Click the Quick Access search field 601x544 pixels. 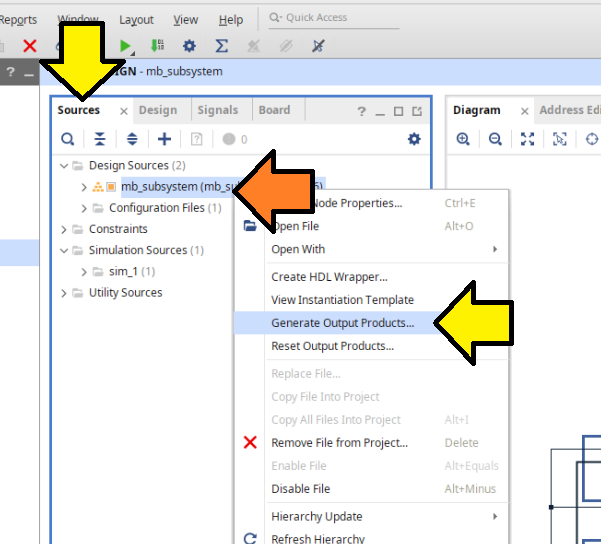click(x=340, y=18)
